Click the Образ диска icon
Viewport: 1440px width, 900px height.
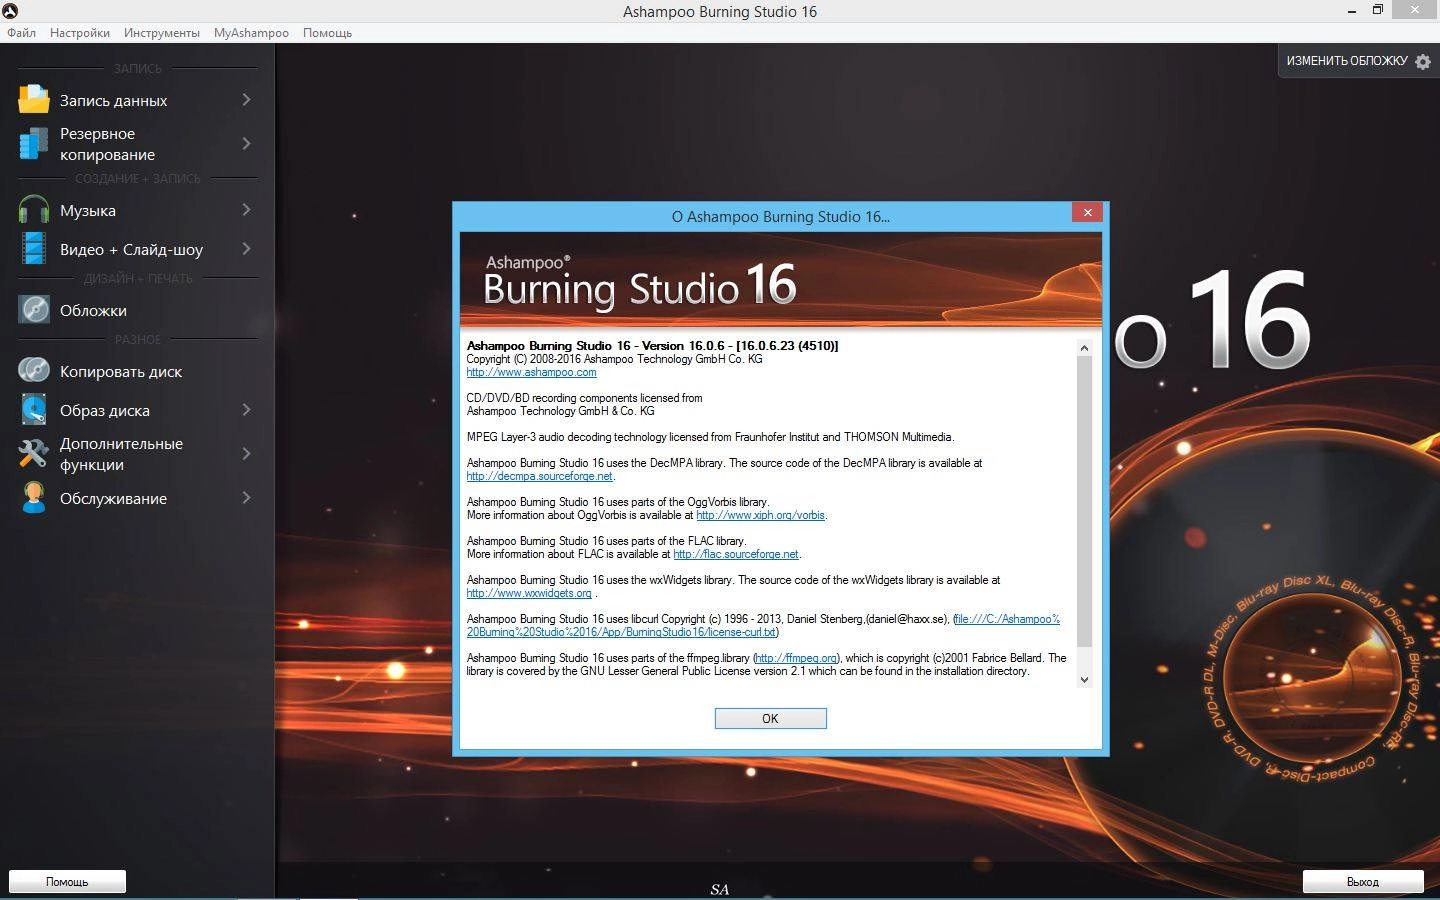33,410
